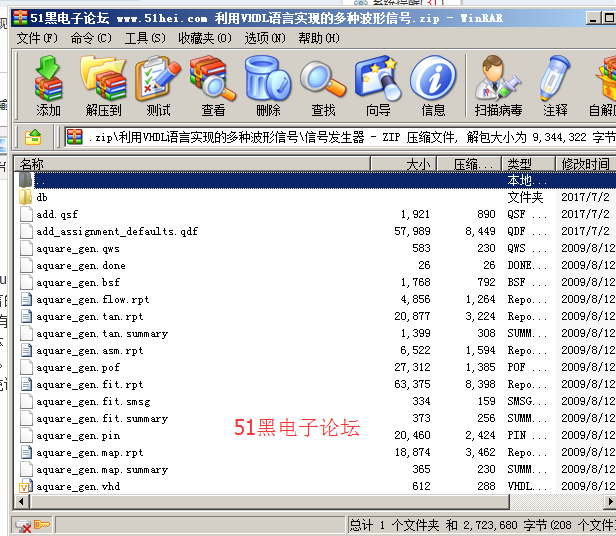Select file aquare_gen.fit.summary

pos(102,419)
